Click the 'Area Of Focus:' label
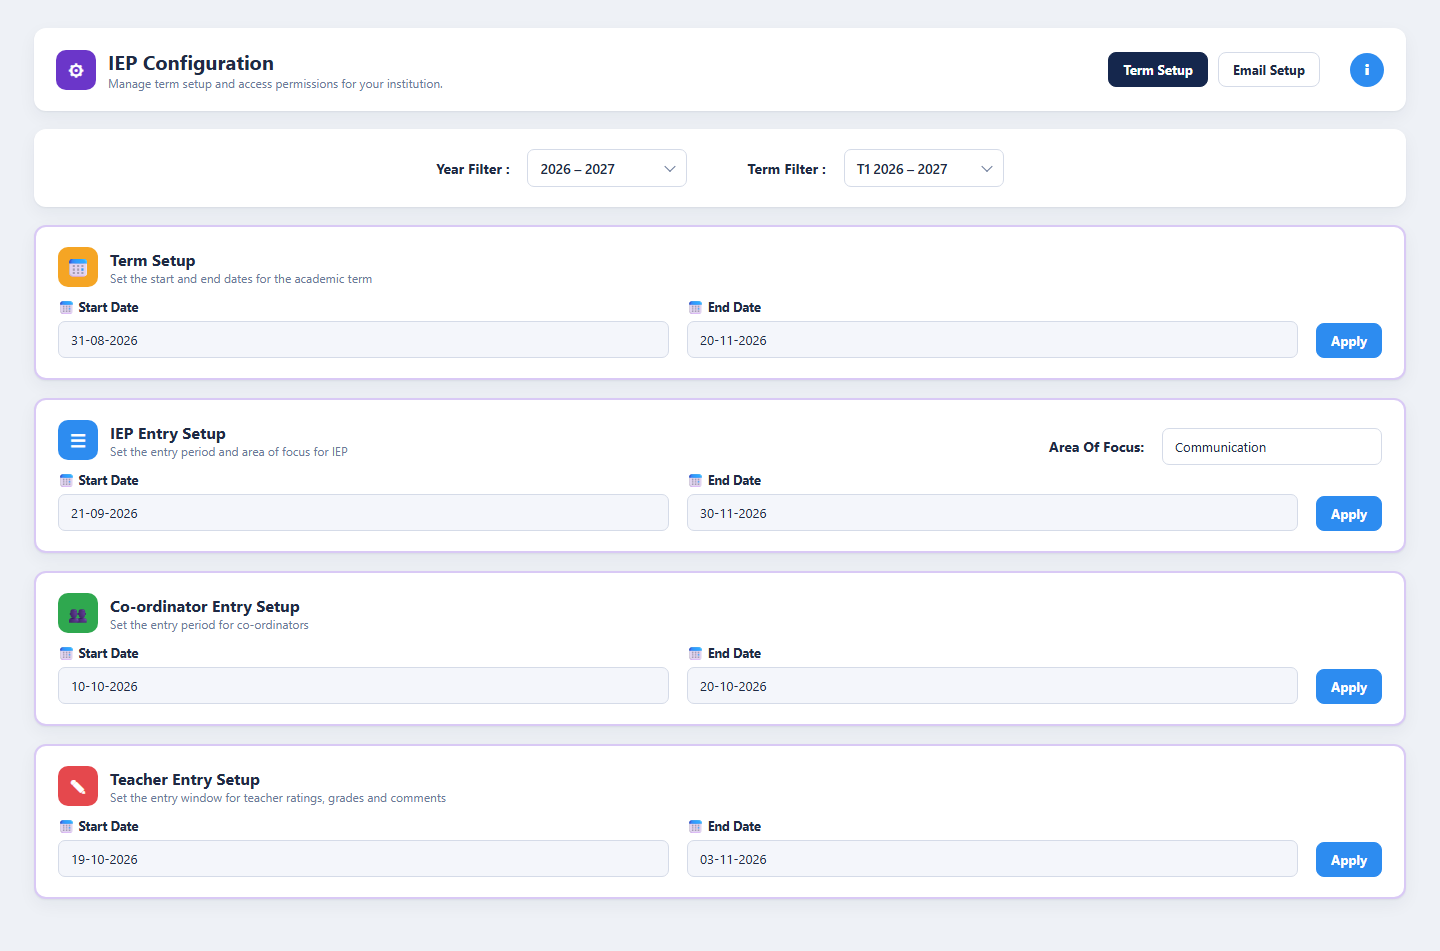This screenshot has height=951, width=1440. [1096, 447]
